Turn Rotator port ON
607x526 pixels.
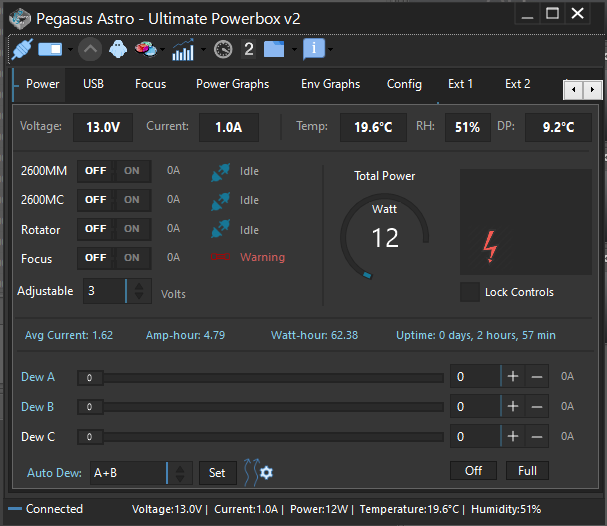pos(132,229)
